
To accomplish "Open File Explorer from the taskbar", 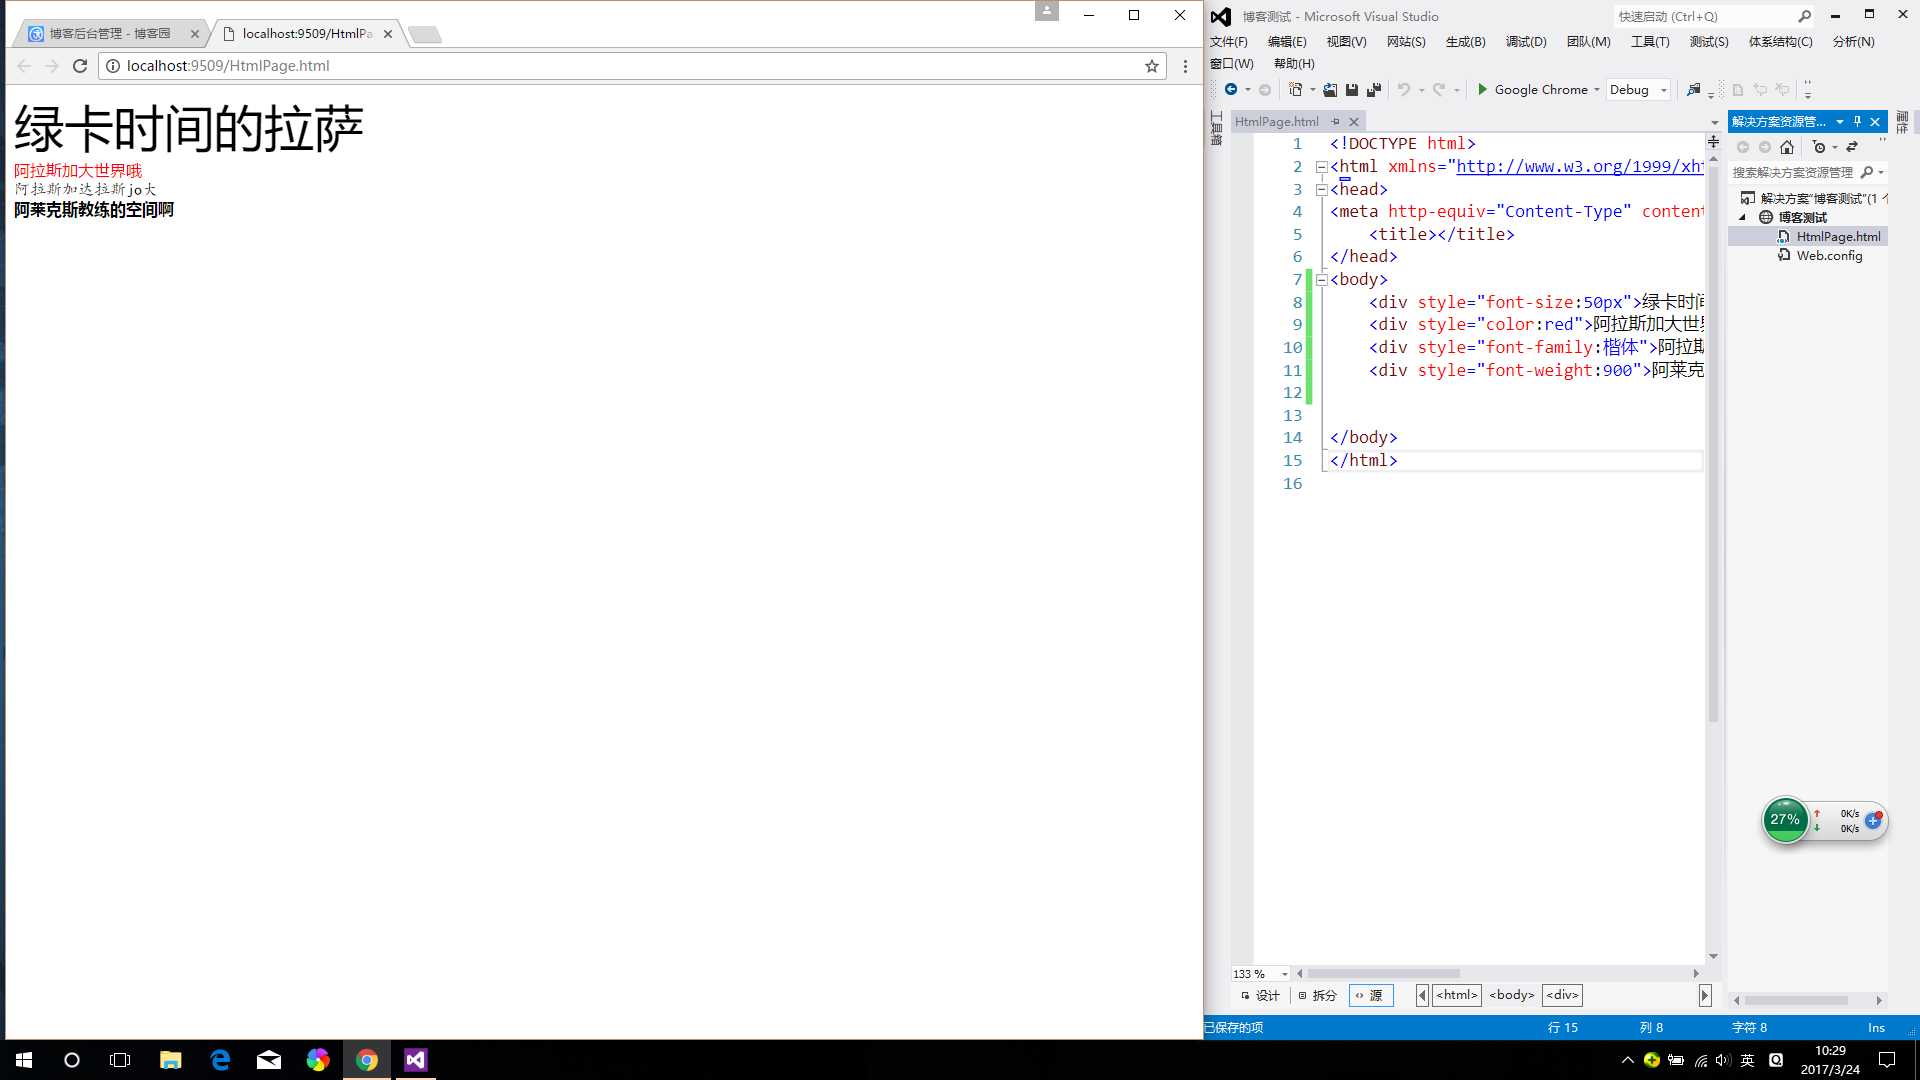I will click(171, 1060).
